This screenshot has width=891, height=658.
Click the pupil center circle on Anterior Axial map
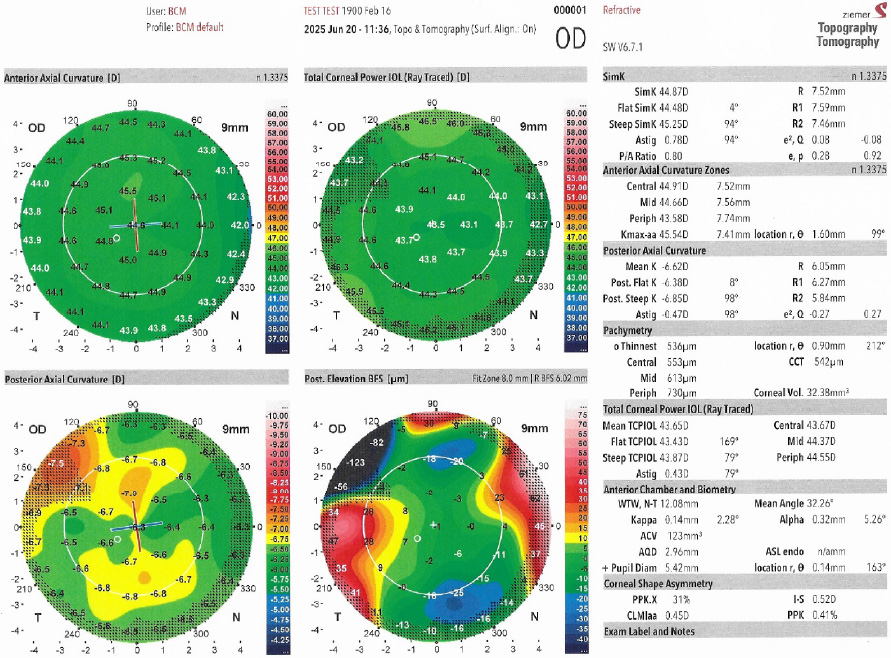(117, 239)
